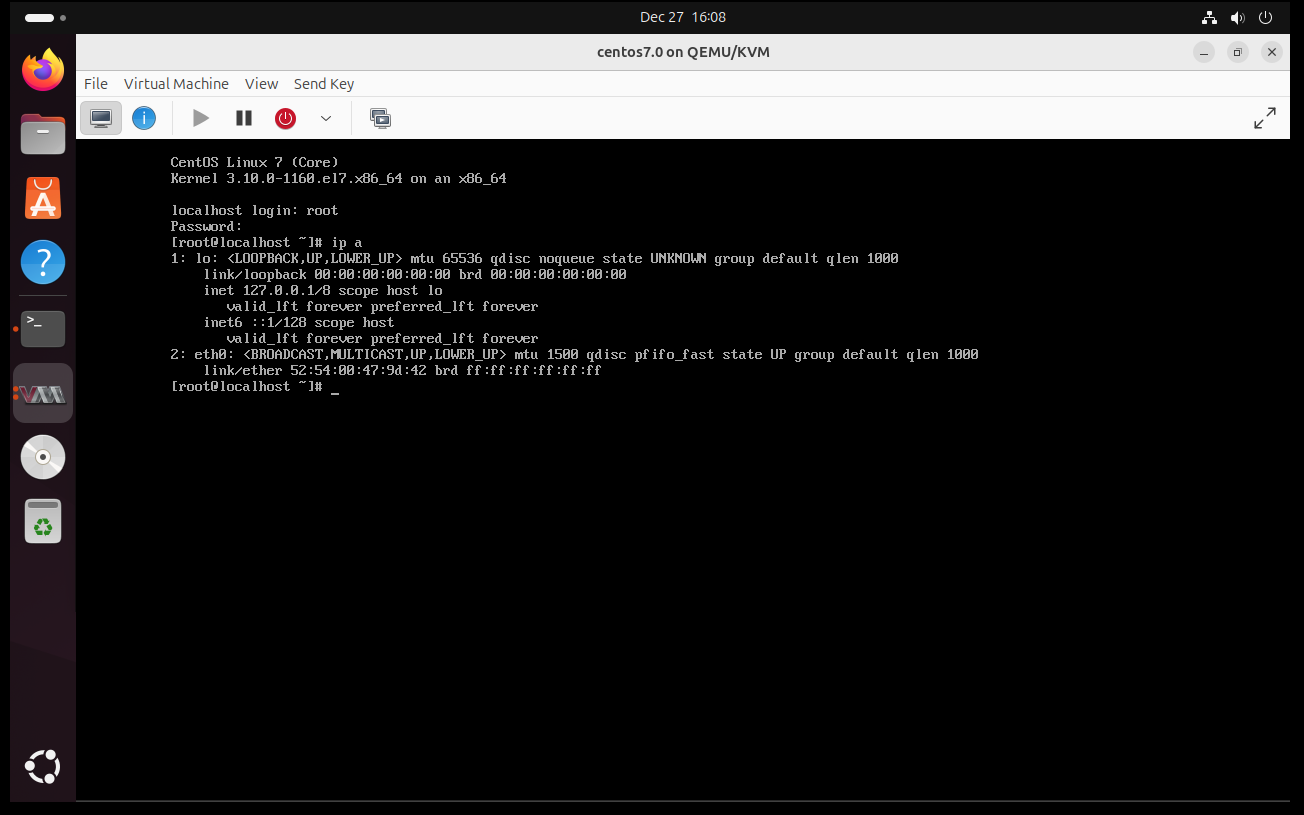This screenshot has width=1304, height=815.
Task: Show applications with the Ubuntu logo button
Action: pyautogui.click(x=43, y=767)
